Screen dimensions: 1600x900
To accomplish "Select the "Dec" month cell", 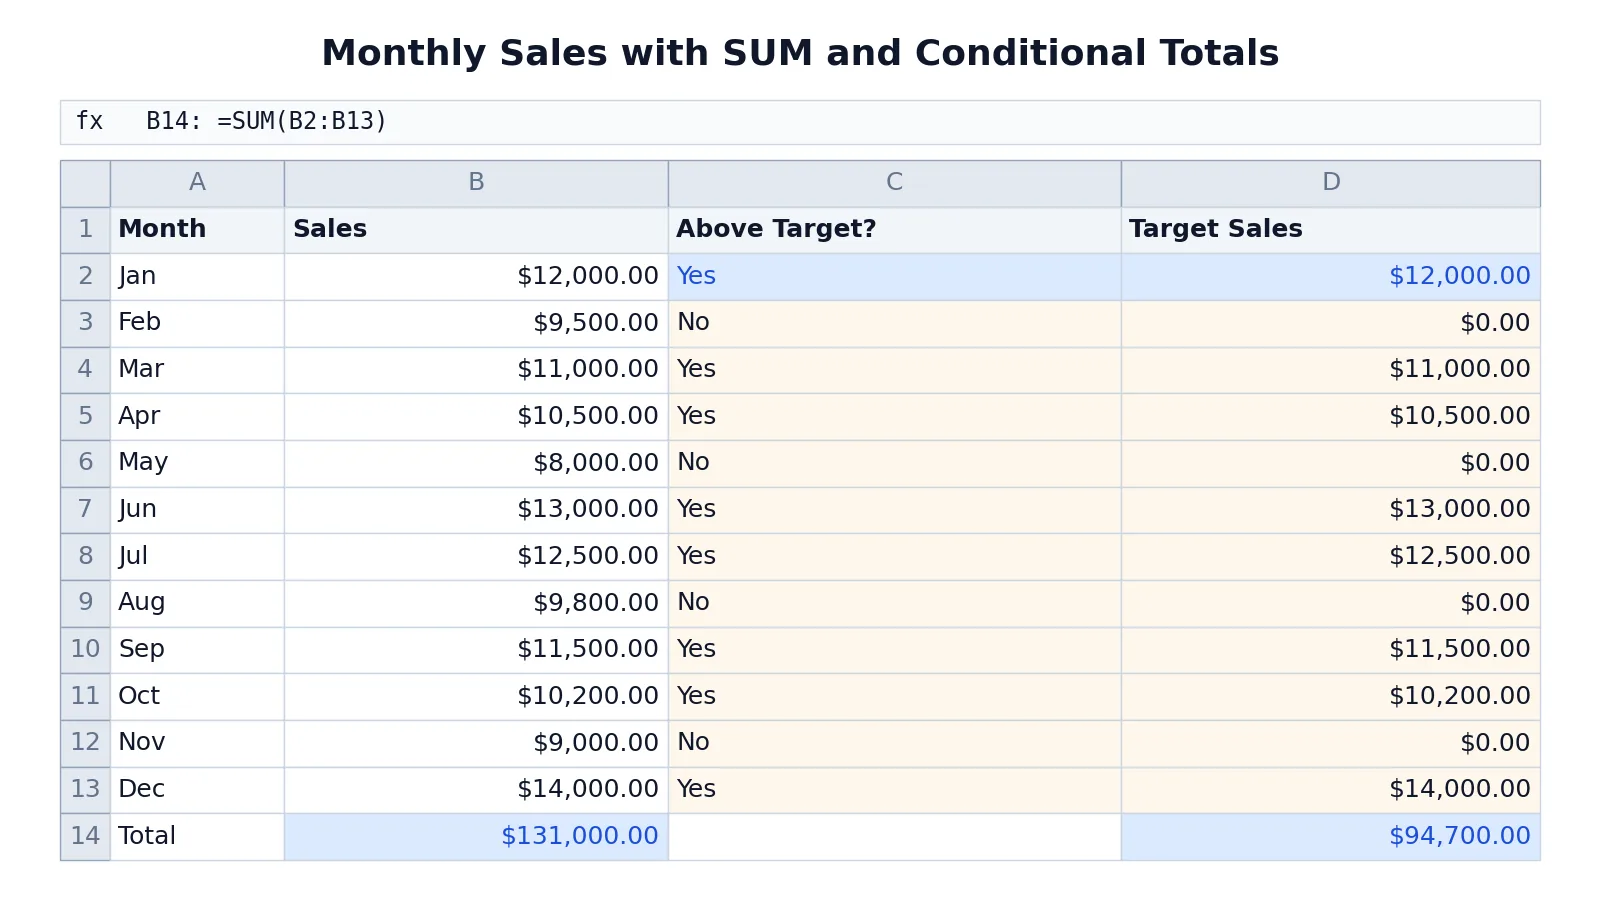I will pos(197,790).
